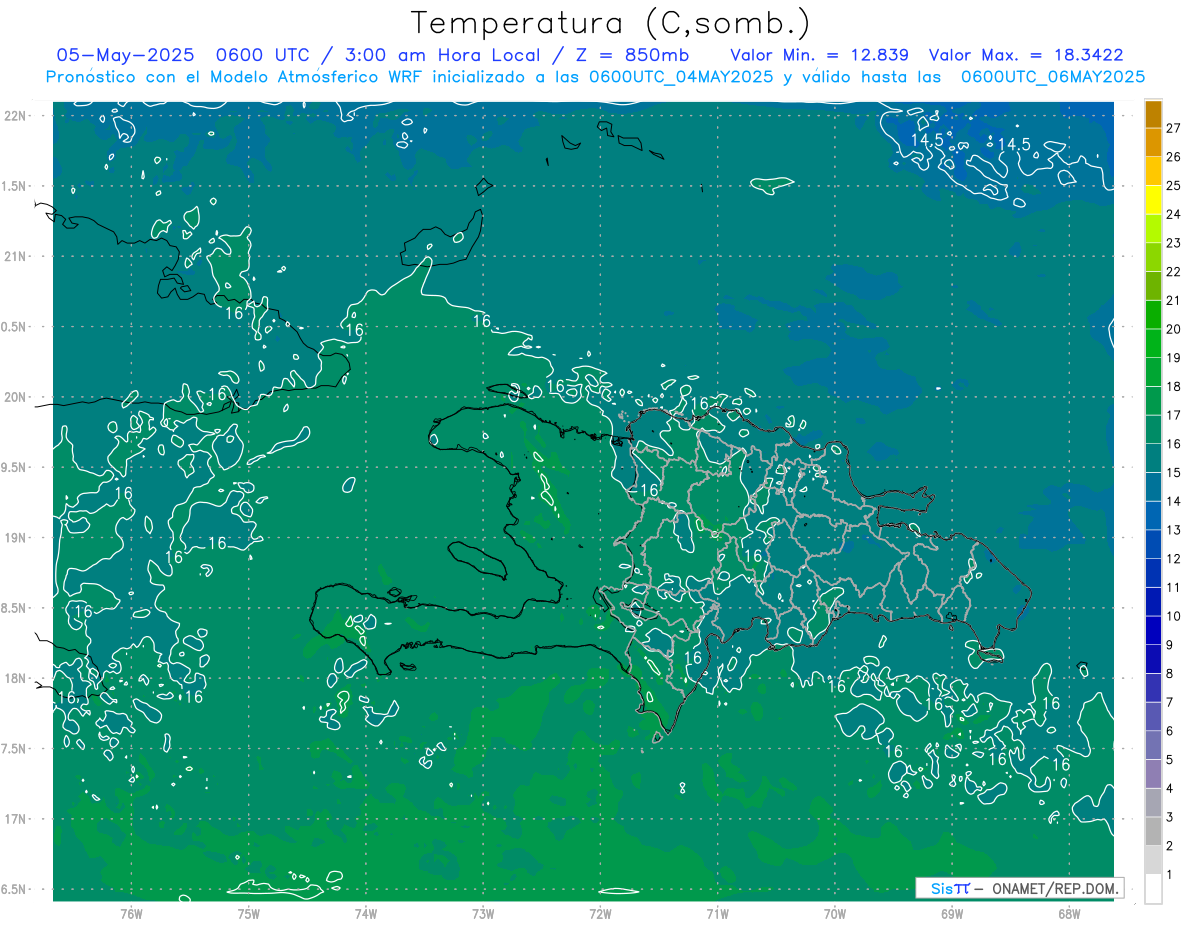1200x927 pixels.
Task: Click the color scale label 25
Action: 1174,186
